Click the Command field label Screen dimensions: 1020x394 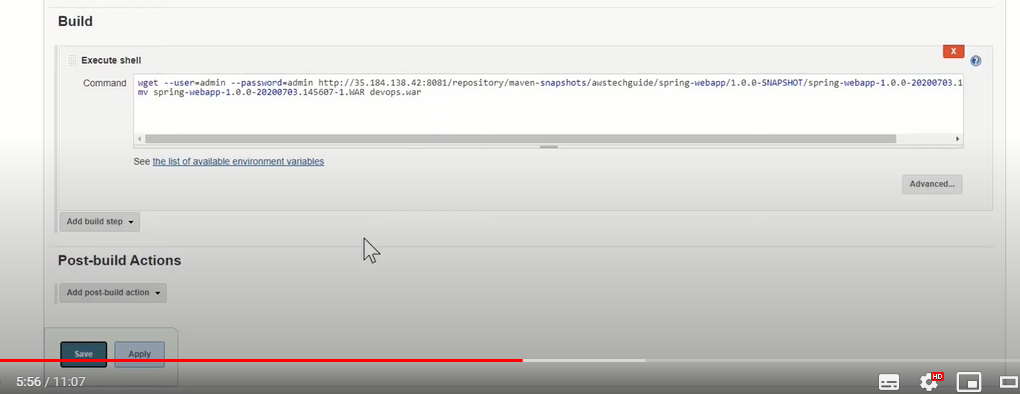[x=105, y=83]
